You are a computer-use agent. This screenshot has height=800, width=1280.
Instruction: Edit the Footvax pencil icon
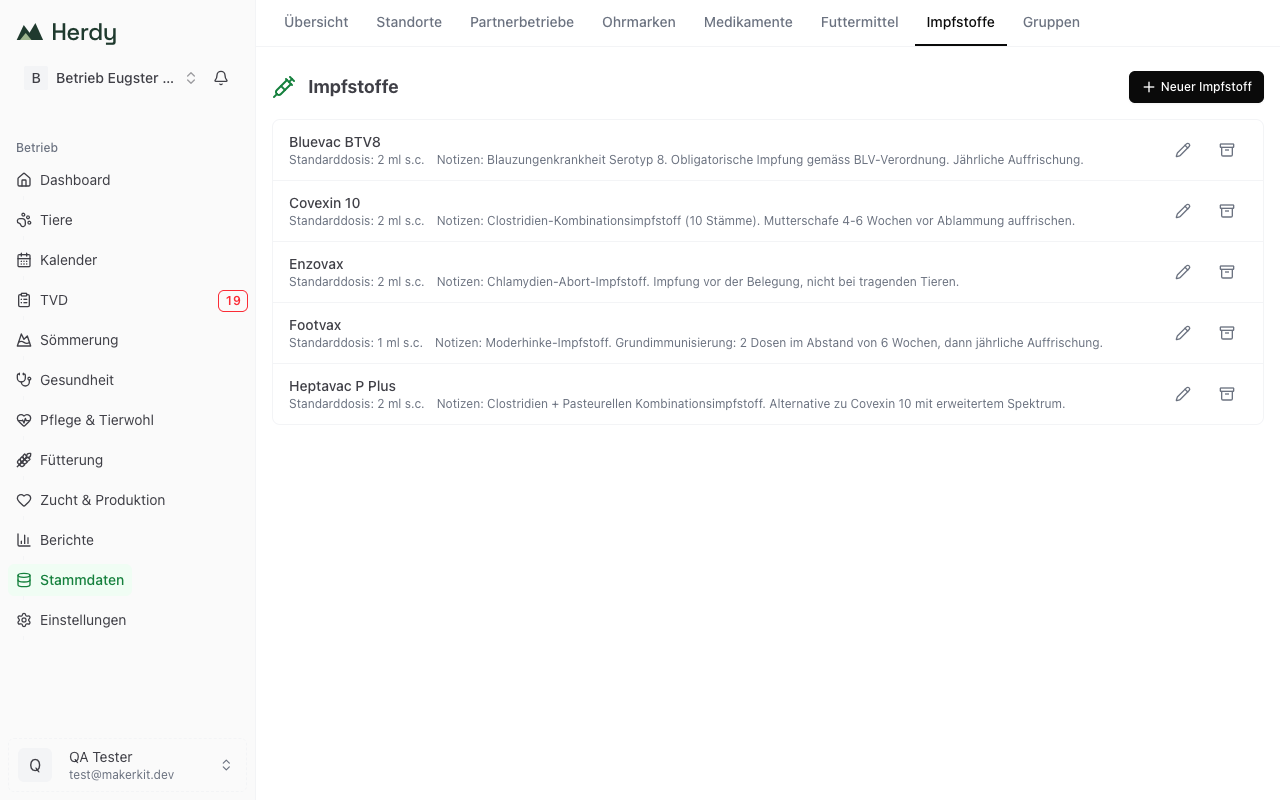1183,333
